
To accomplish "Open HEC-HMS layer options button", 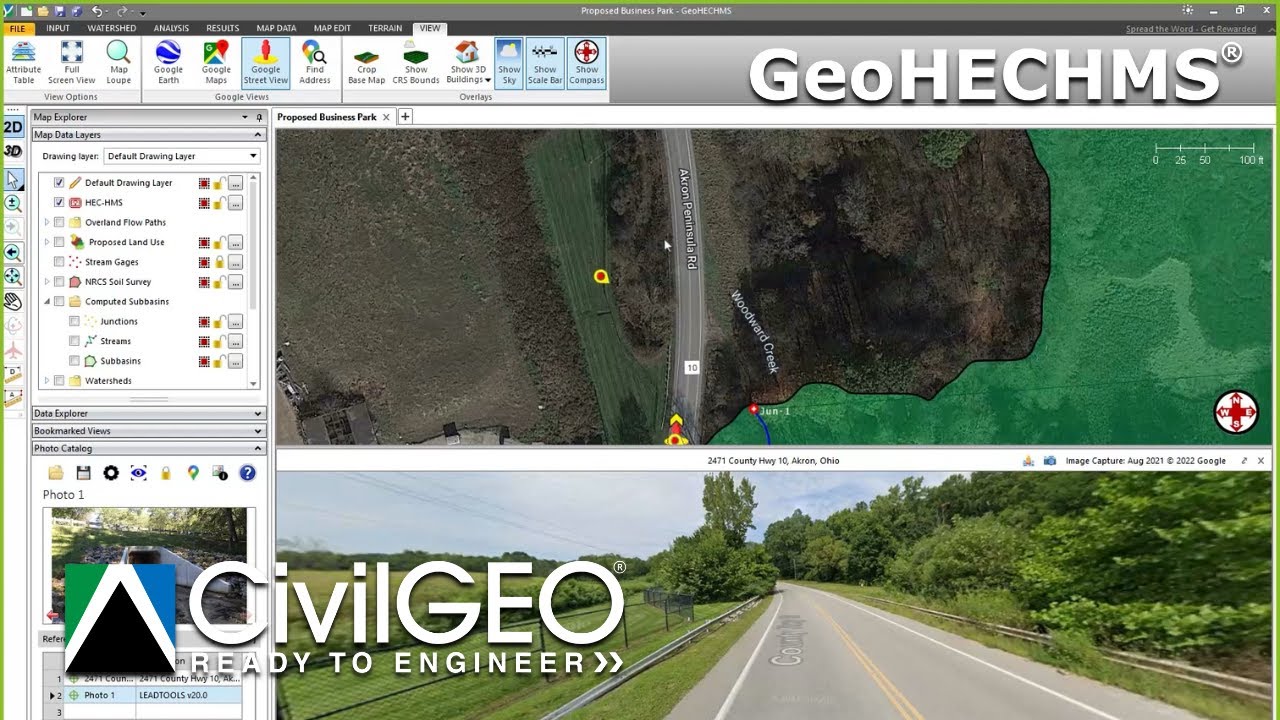I will 235,203.
